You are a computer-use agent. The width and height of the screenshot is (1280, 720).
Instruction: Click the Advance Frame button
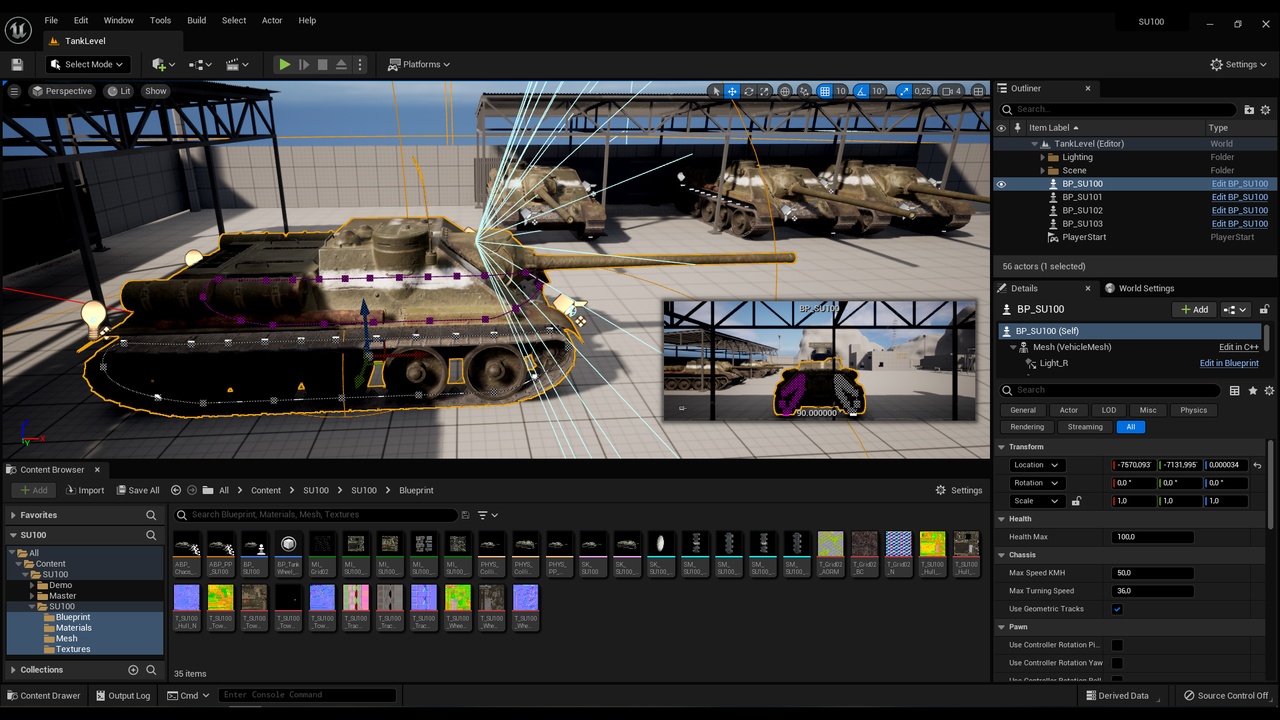[x=304, y=64]
